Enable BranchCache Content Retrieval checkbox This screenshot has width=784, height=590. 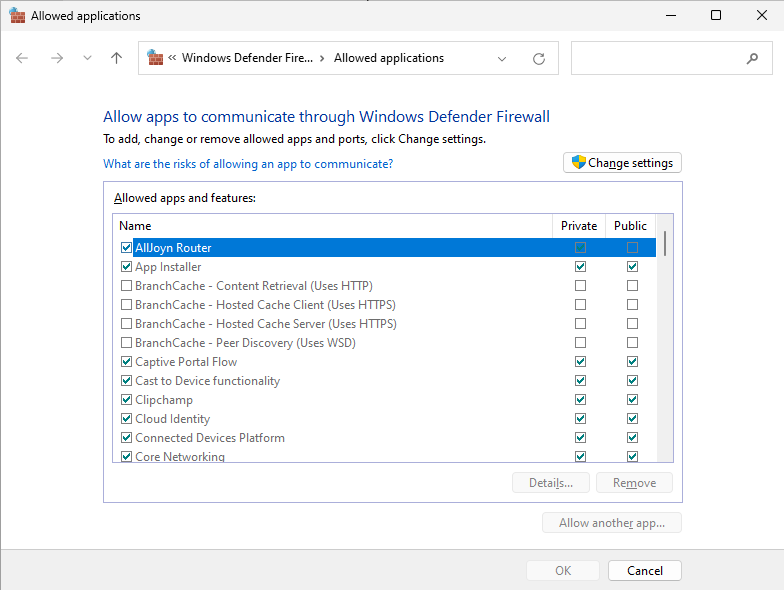click(x=126, y=286)
